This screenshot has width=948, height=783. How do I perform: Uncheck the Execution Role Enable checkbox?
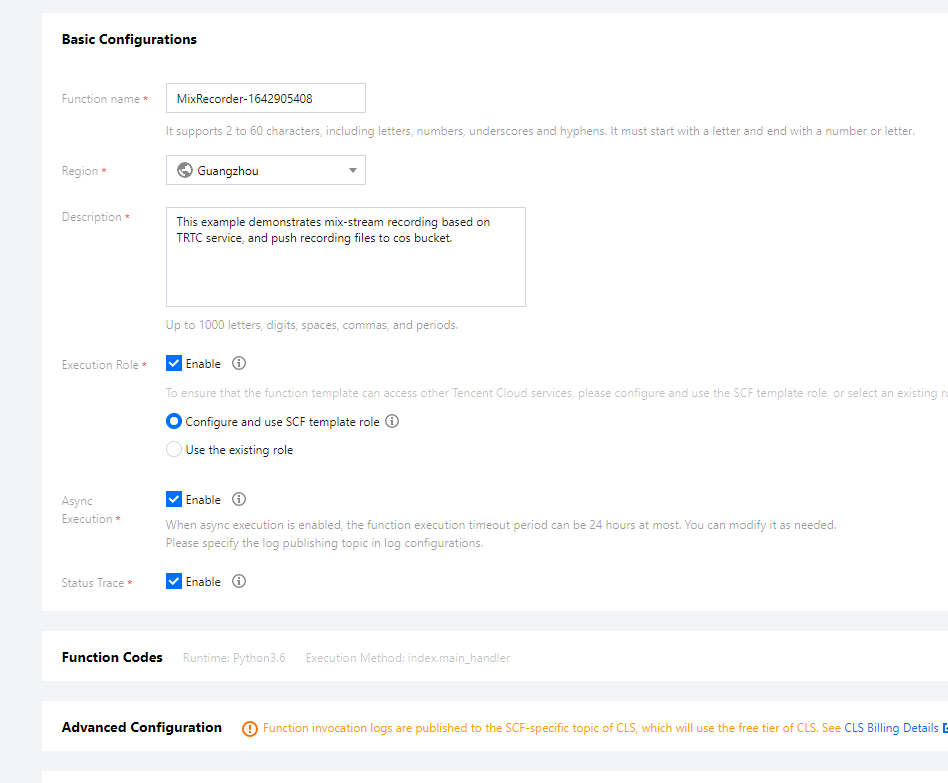click(174, 364)
